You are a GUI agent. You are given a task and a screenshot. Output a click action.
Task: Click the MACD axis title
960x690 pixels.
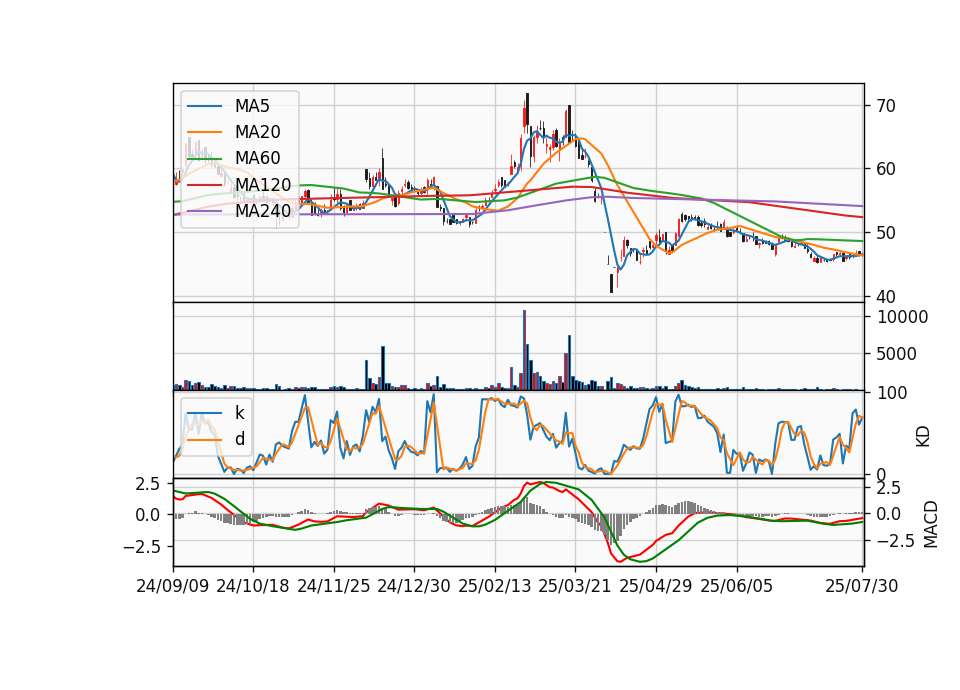931,524
